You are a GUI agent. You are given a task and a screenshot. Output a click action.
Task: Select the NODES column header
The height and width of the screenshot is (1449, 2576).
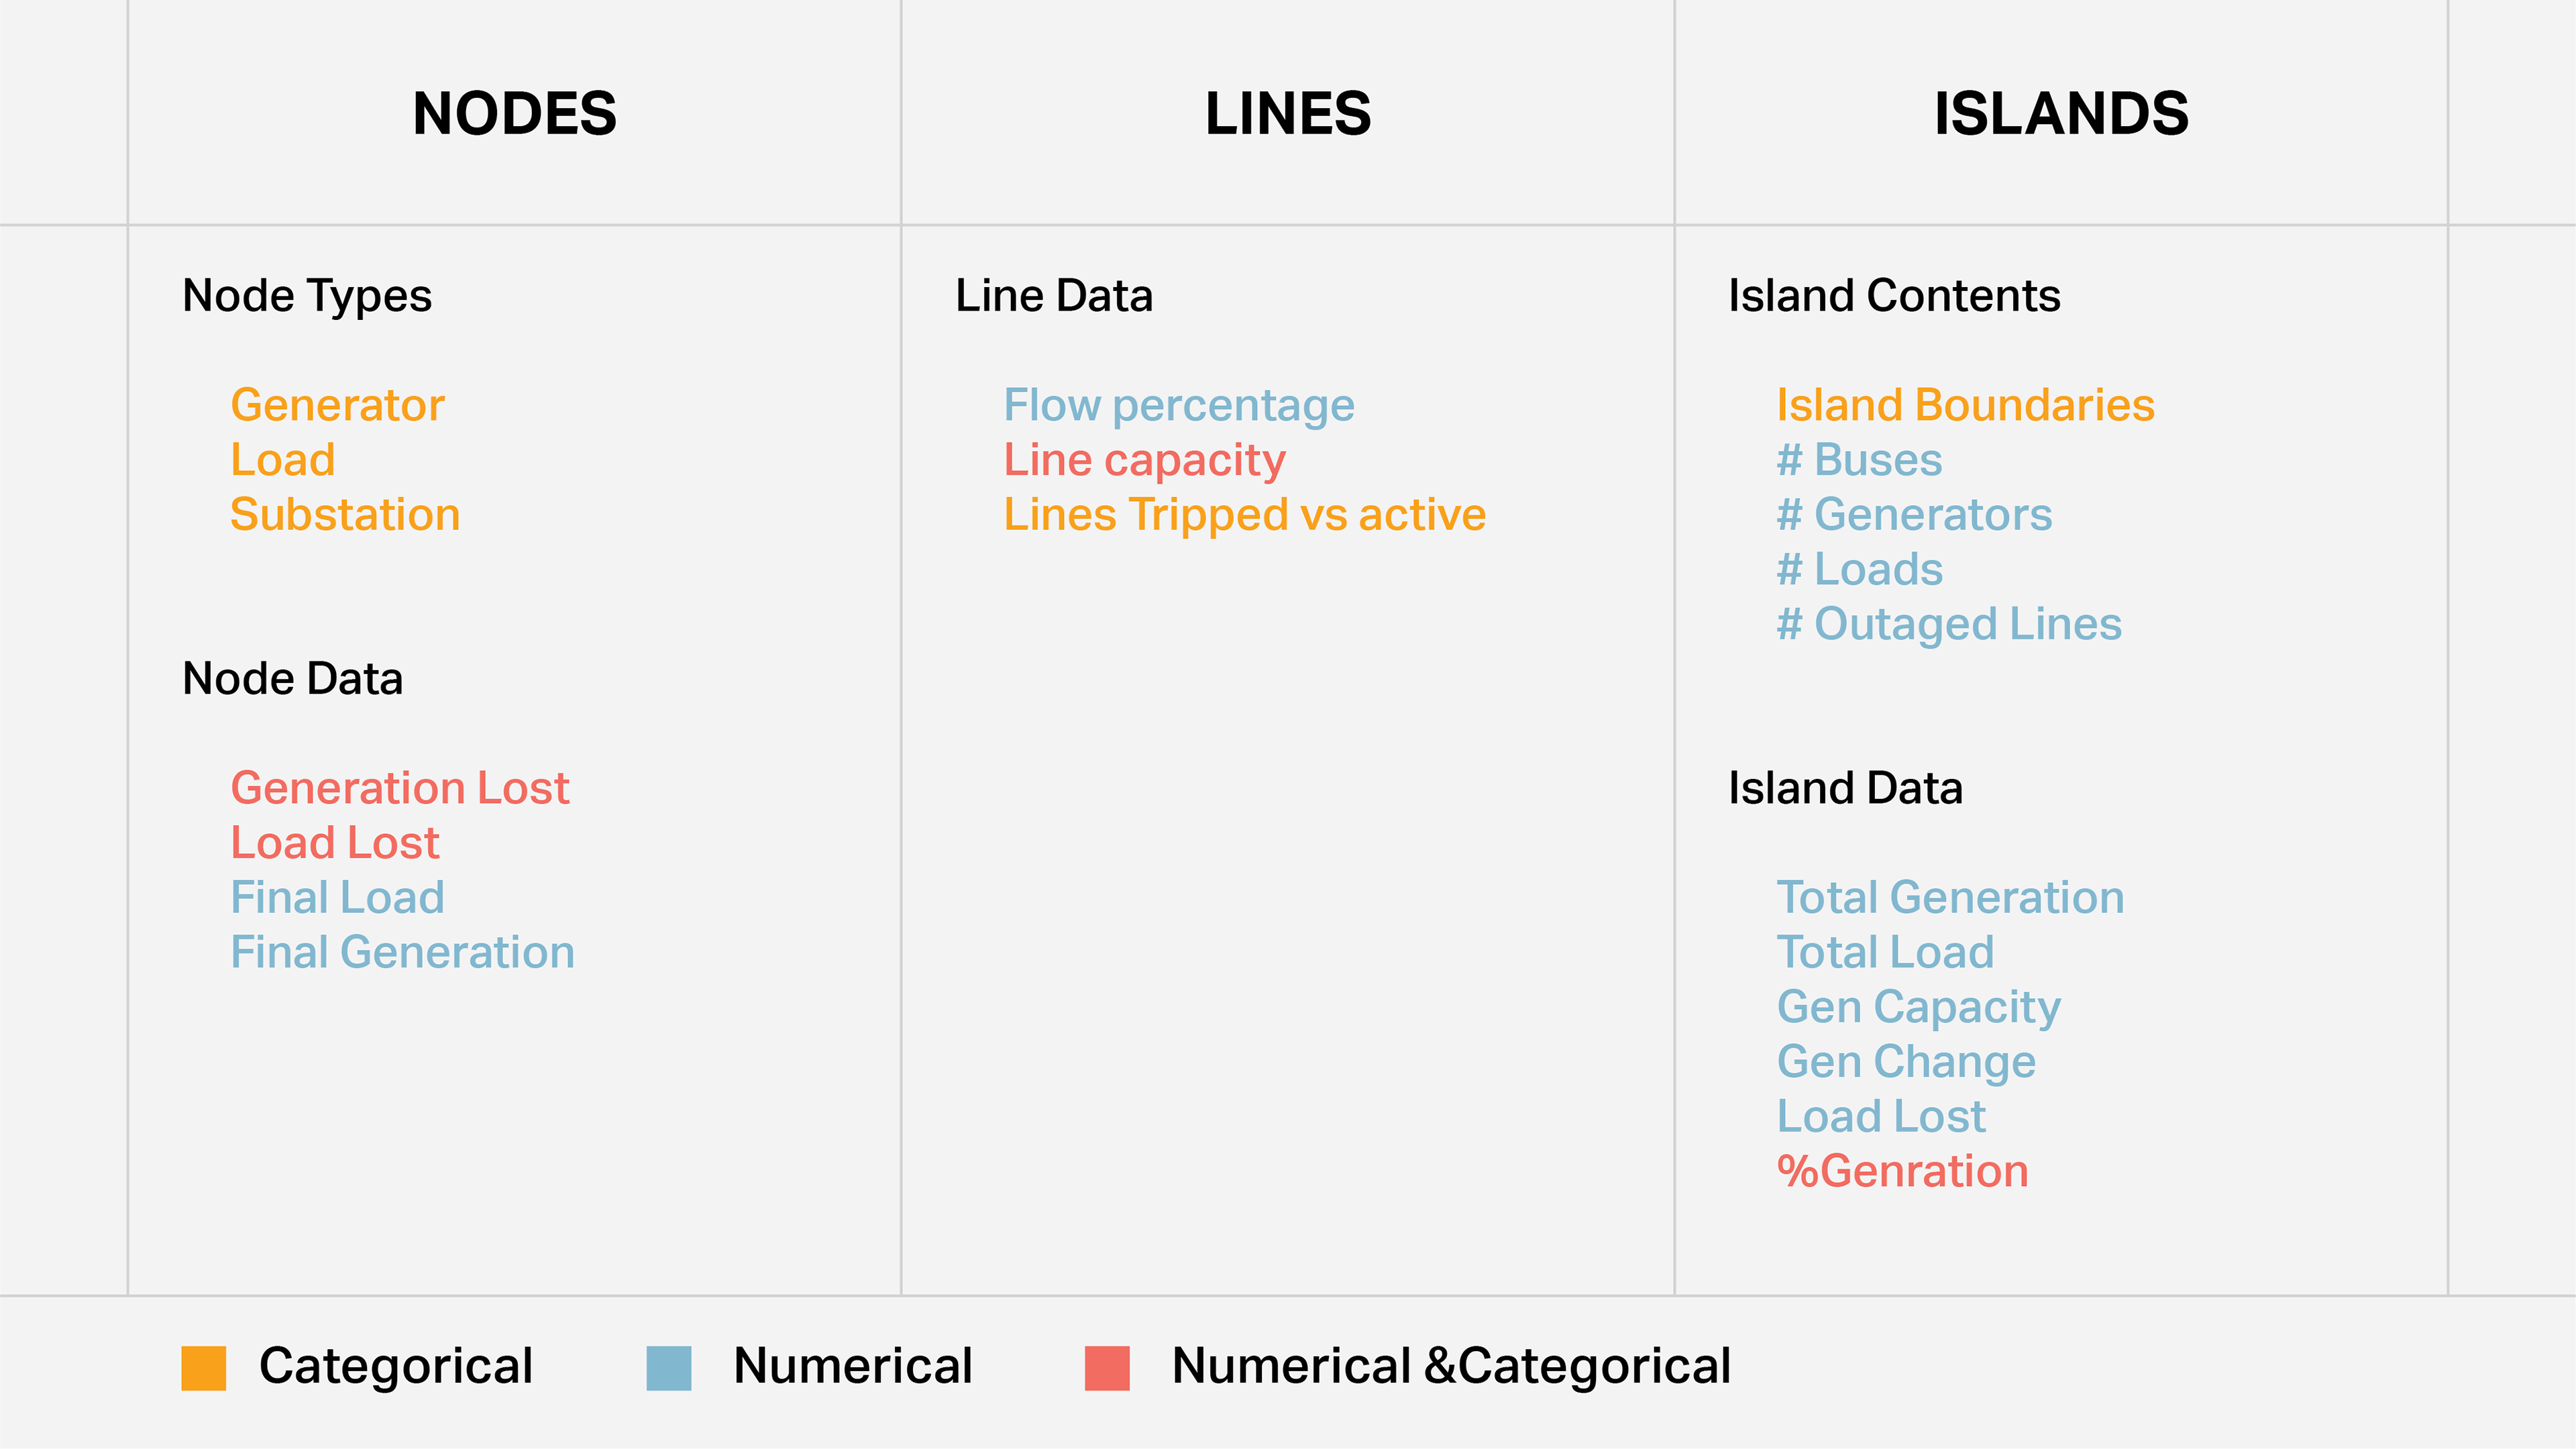point(514,113)
